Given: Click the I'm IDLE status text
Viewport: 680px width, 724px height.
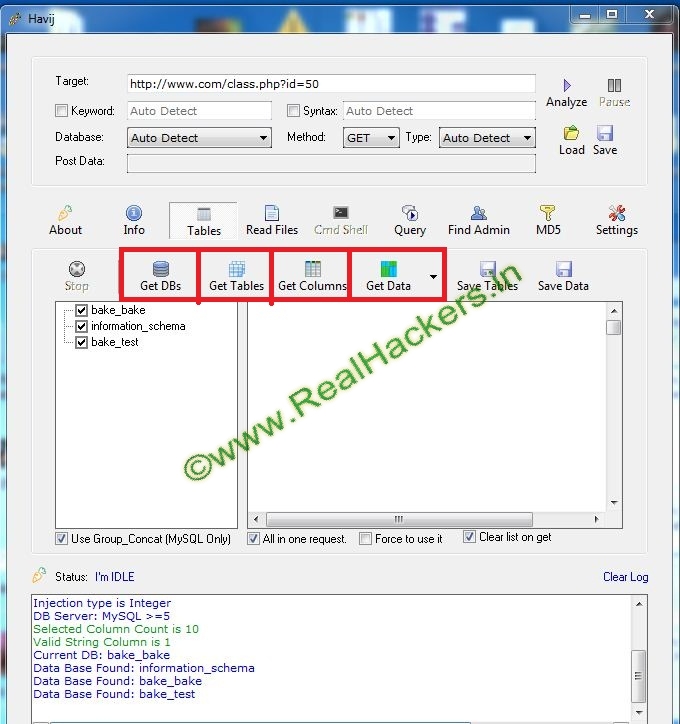Looking at the screenshot, I should coord(114,577).
